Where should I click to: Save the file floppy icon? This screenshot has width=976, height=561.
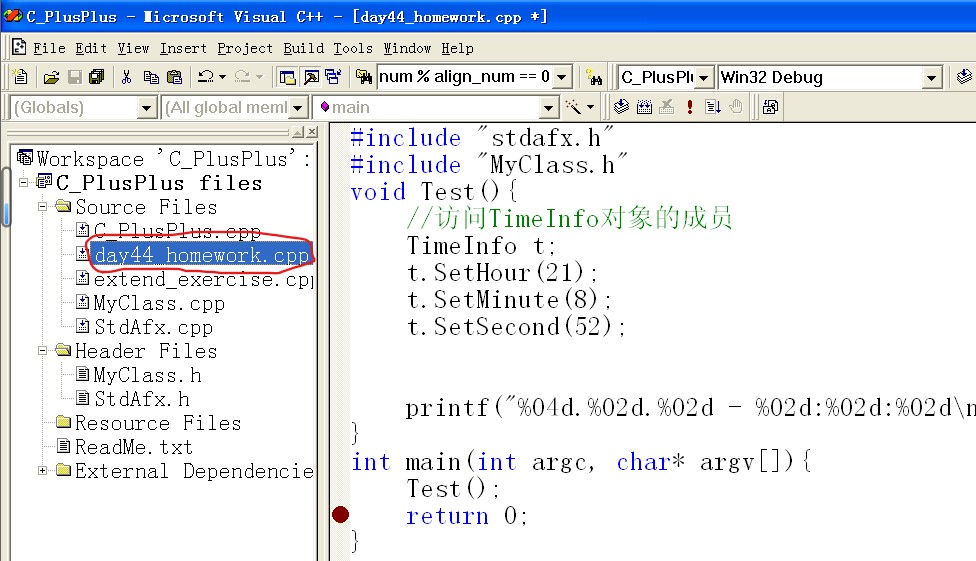click(75, 77)
